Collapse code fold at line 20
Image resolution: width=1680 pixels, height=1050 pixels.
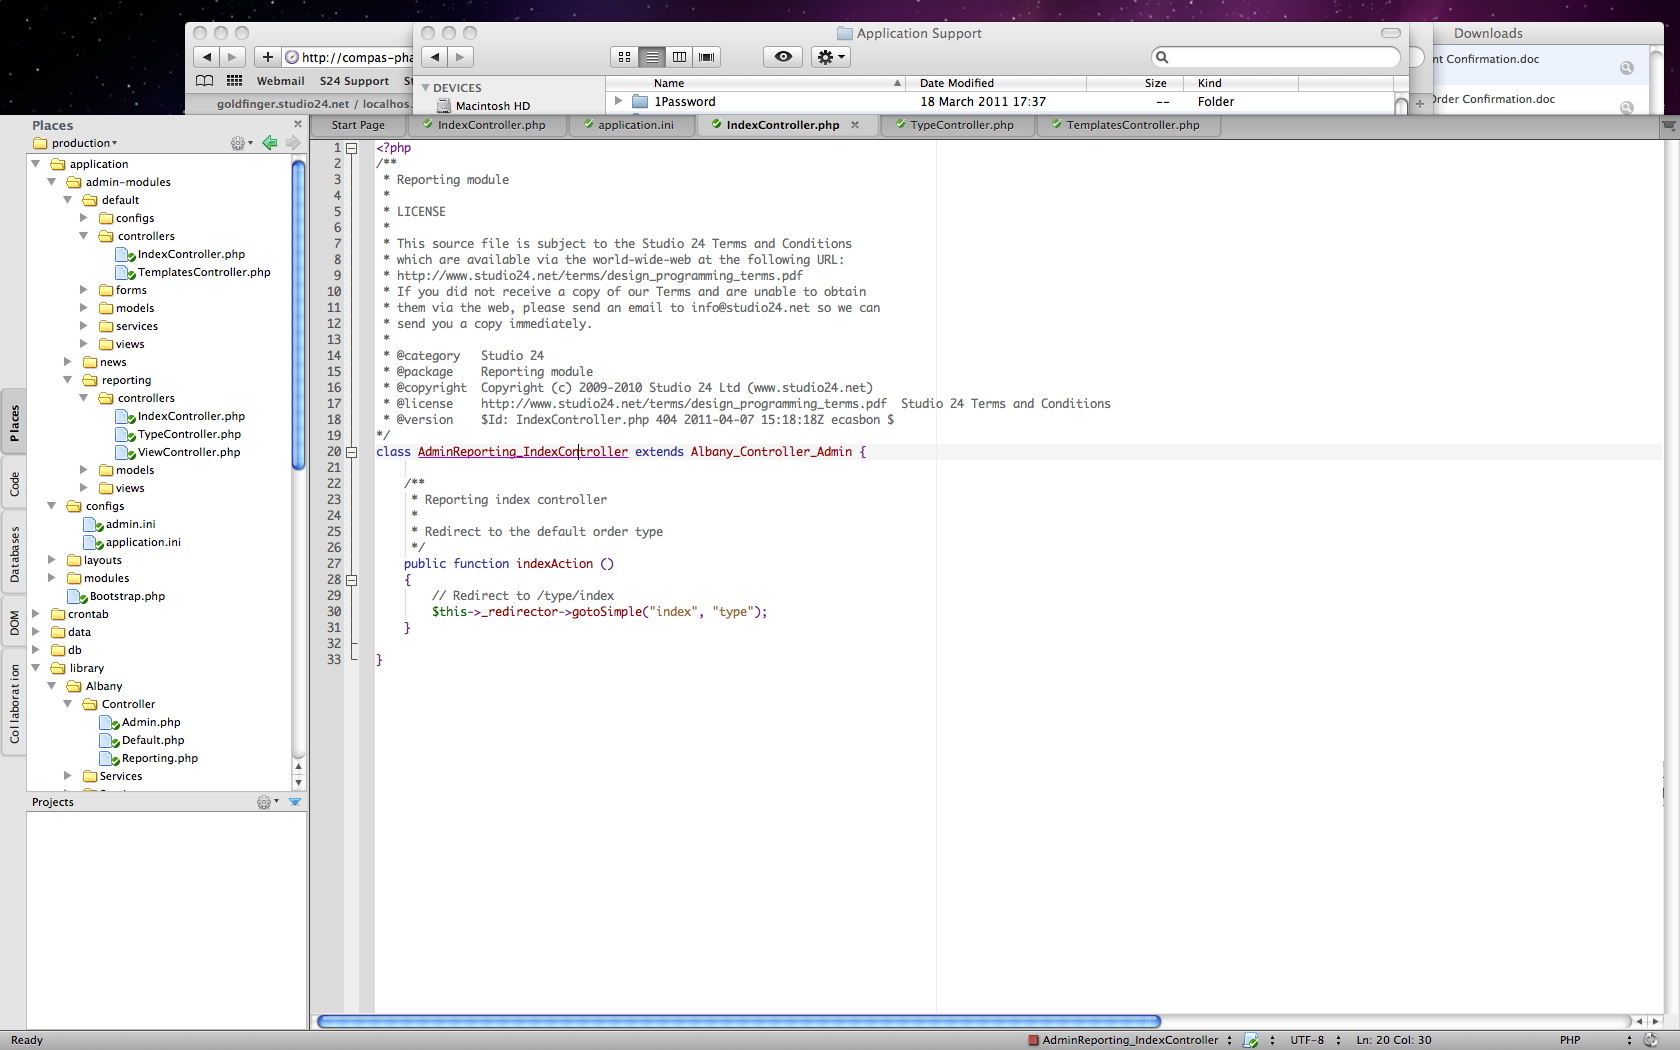352,452
